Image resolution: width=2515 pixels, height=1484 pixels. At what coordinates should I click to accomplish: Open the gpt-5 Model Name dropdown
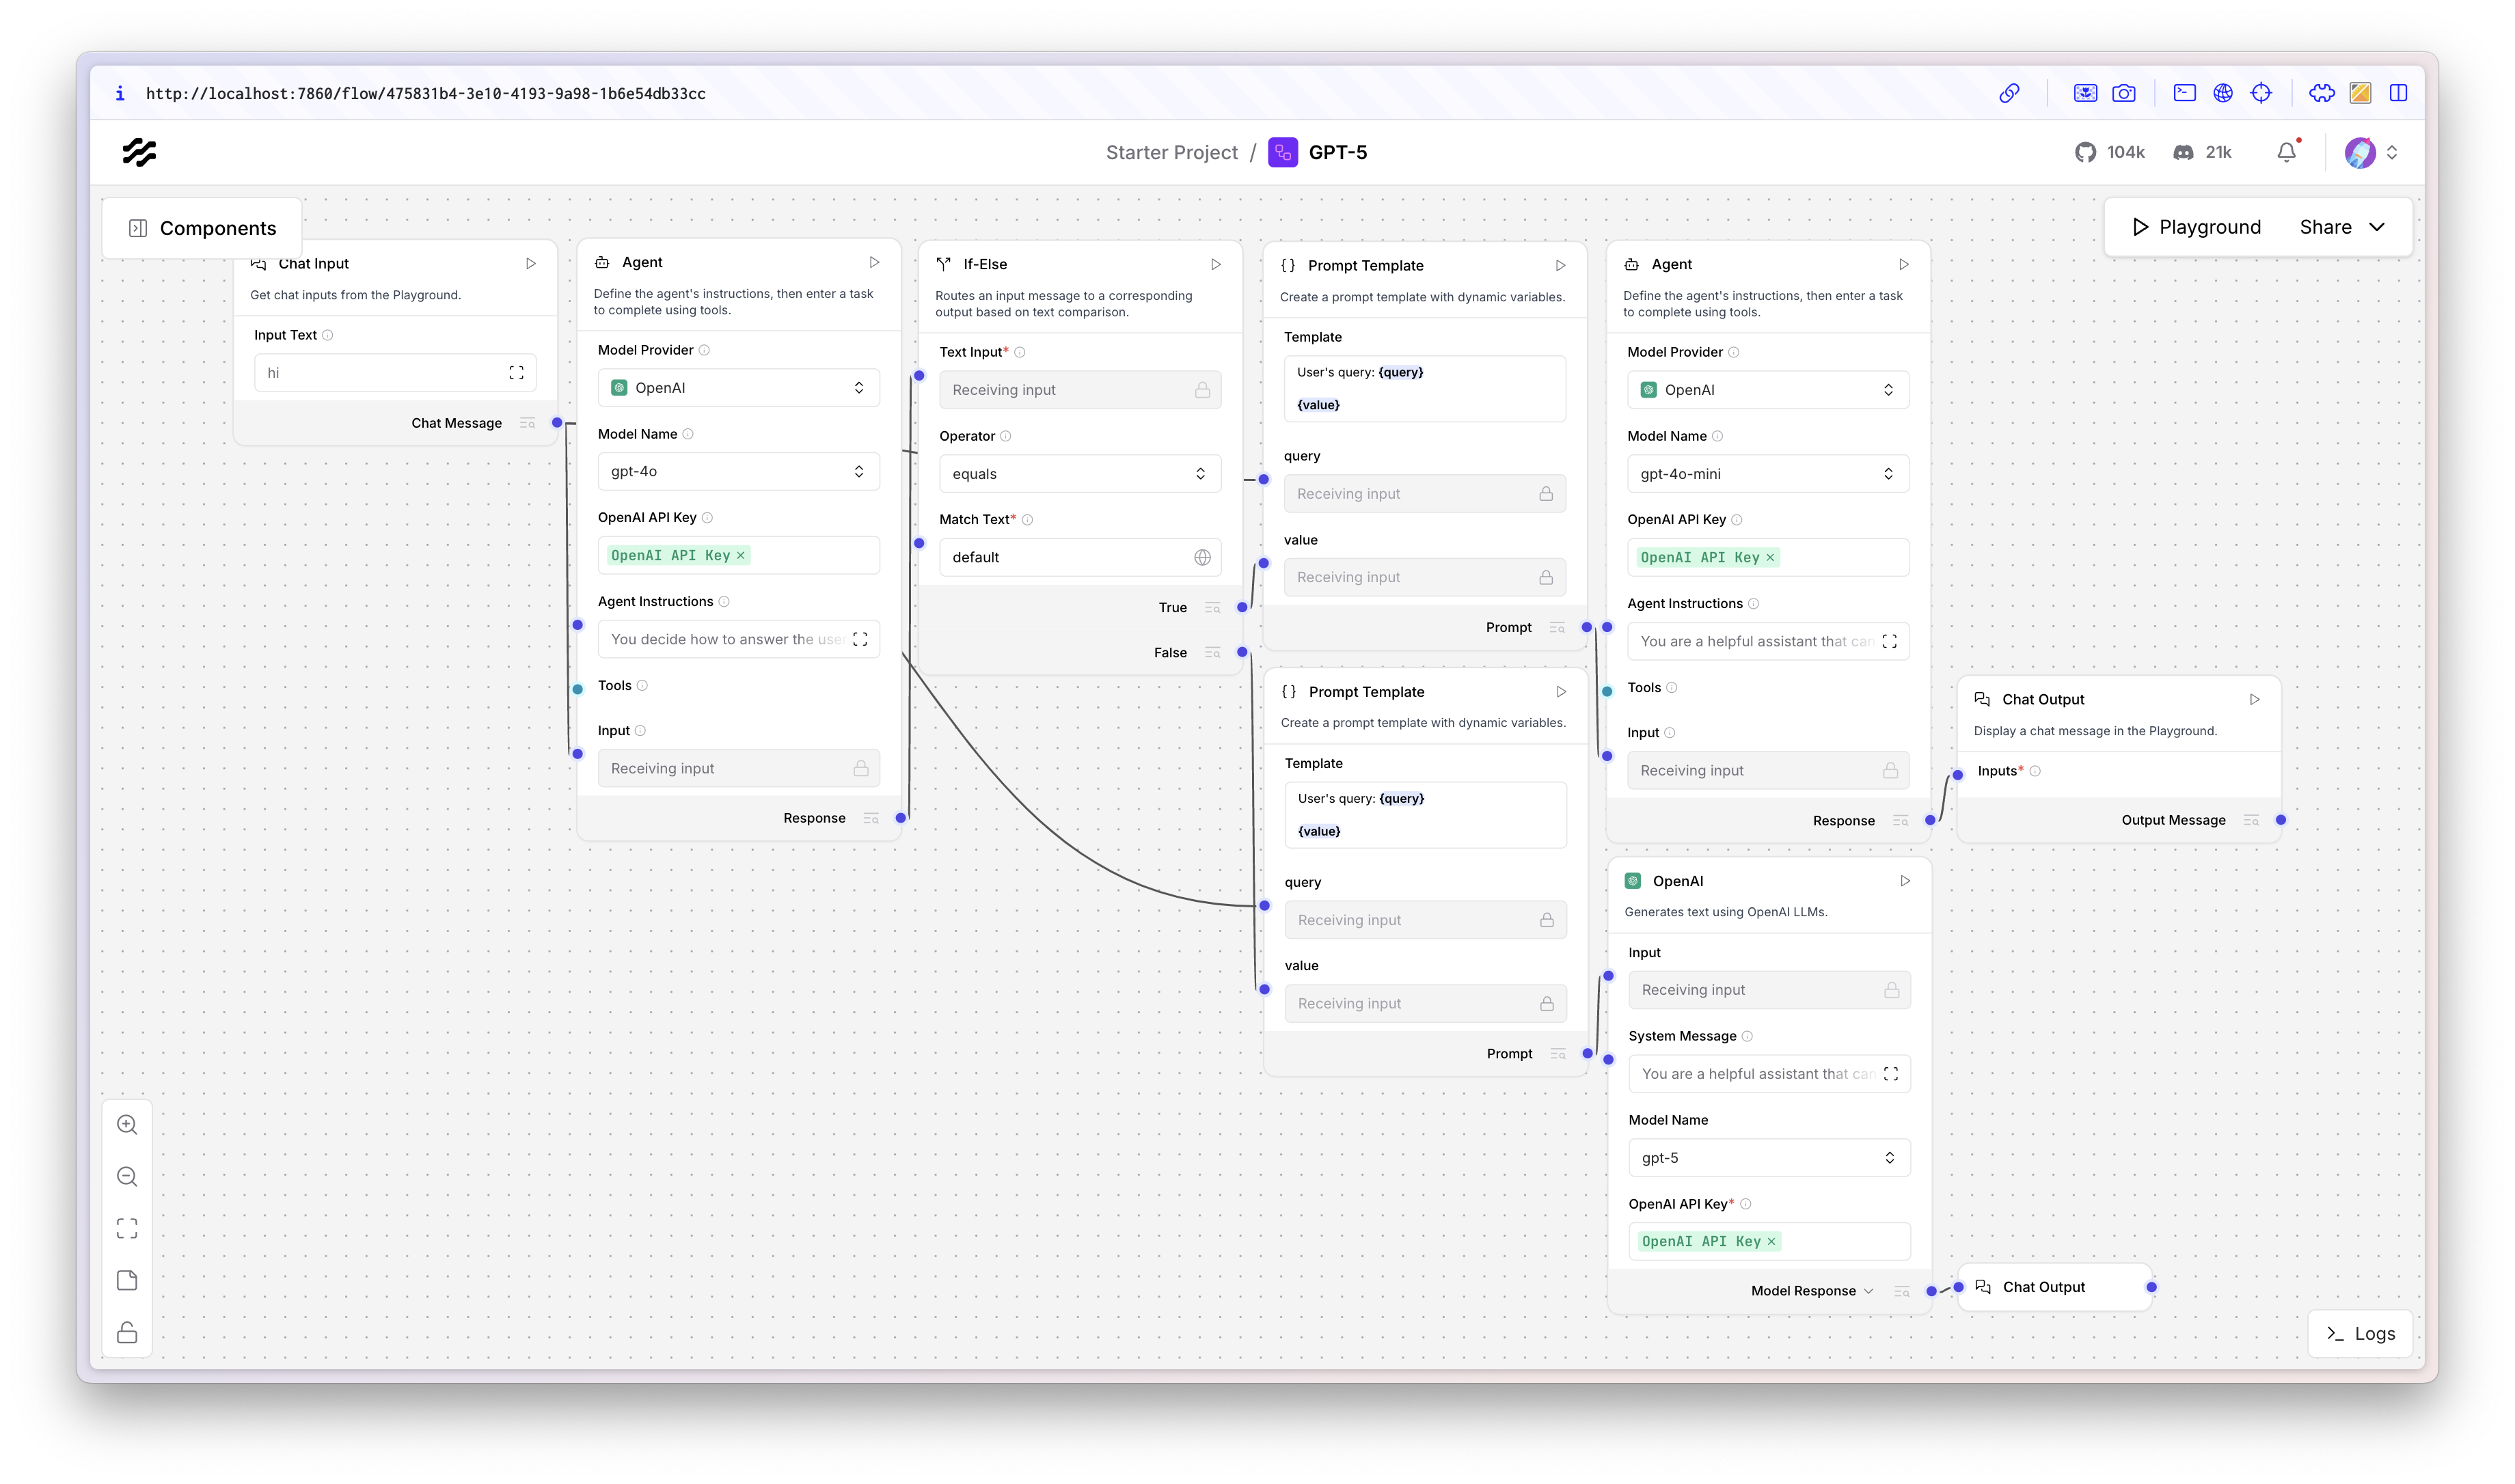tap(1768, 1157)
